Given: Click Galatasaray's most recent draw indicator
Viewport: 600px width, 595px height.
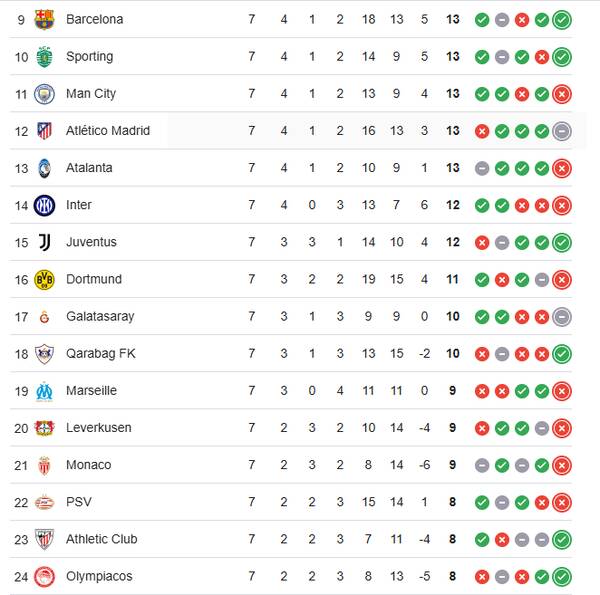Looking at the screenshot, I should (562, 317).
